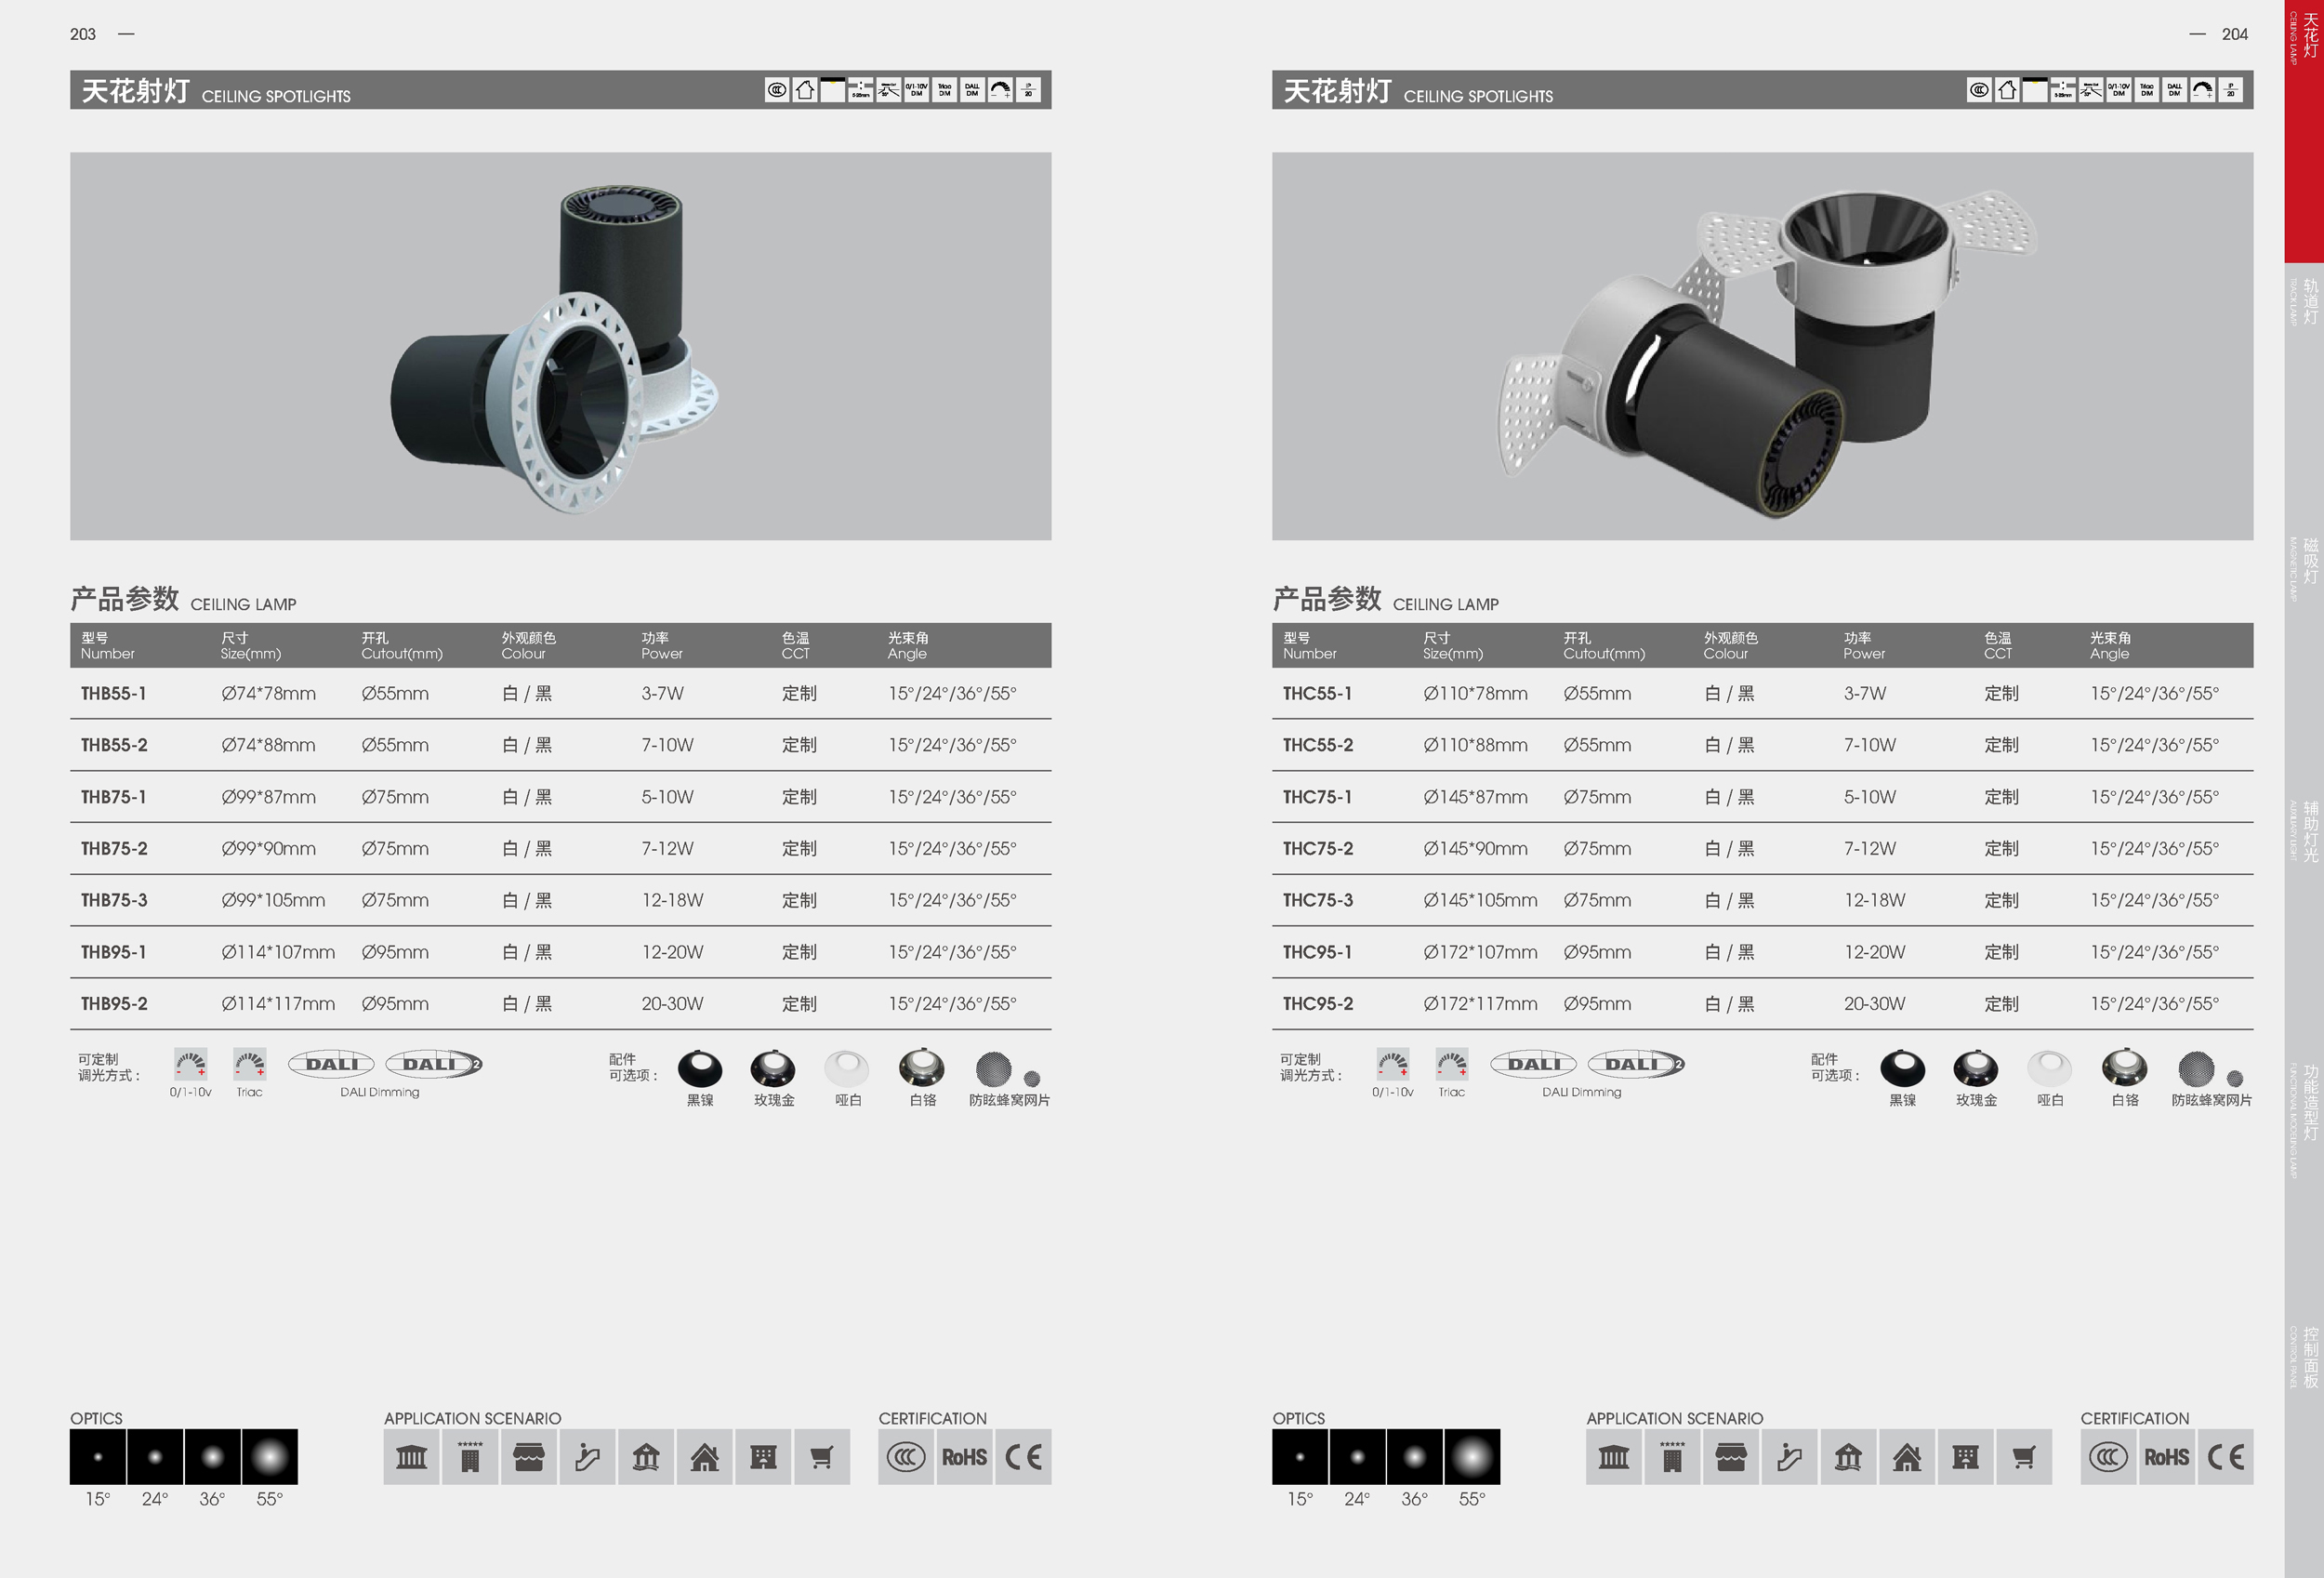Click the escalator icon on left page

(587, 1457)
